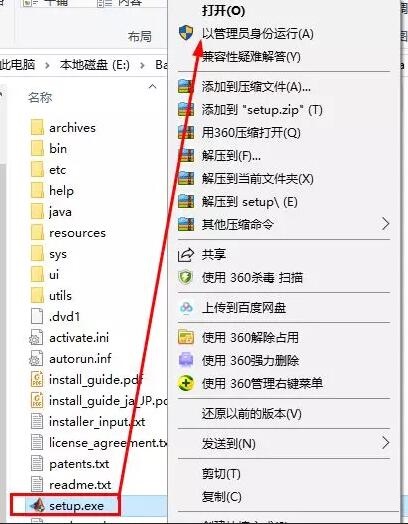This screenshot has height=524, width=408.
Task: Select 兼容性疑难解答(Y) menu entry
Action: pos(251,57)
